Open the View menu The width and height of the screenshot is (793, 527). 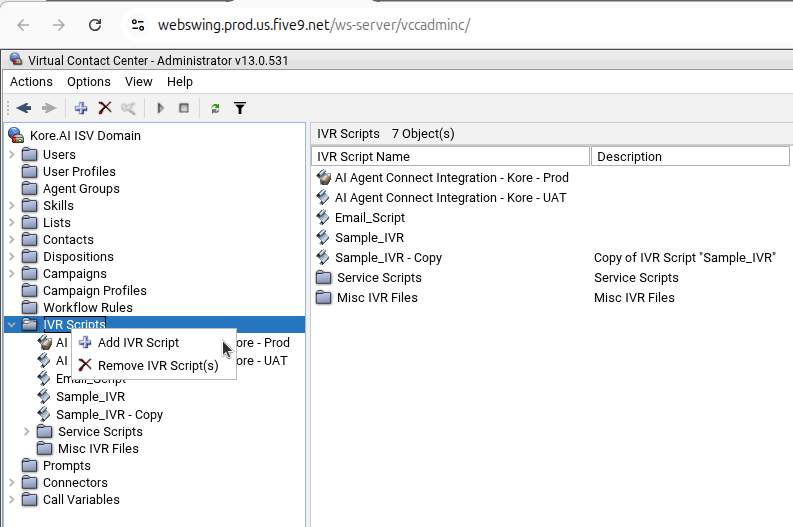[139, 81]
